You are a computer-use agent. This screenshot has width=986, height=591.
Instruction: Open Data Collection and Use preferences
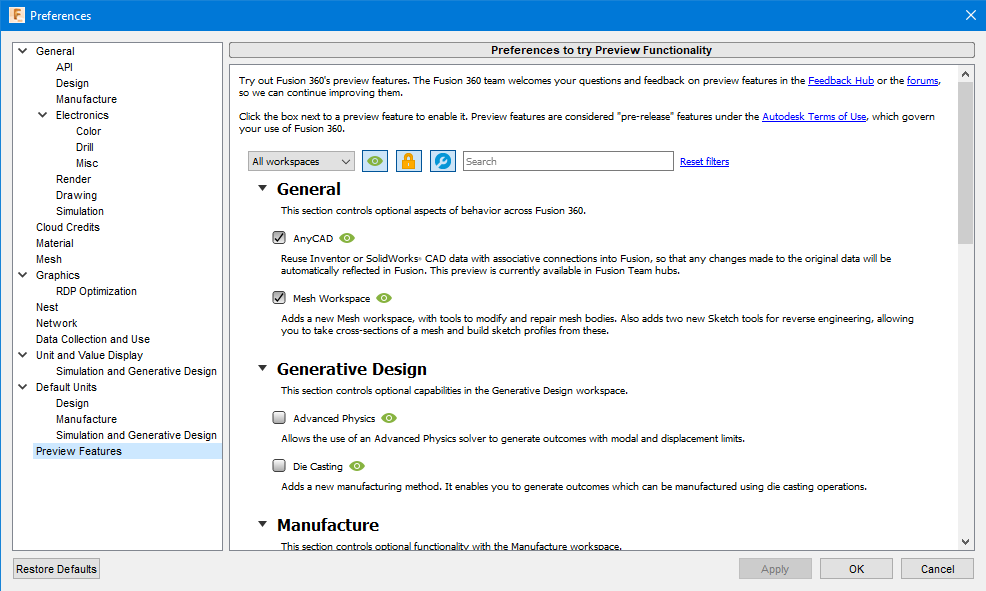pyautogui.click(x=93, y=339)
